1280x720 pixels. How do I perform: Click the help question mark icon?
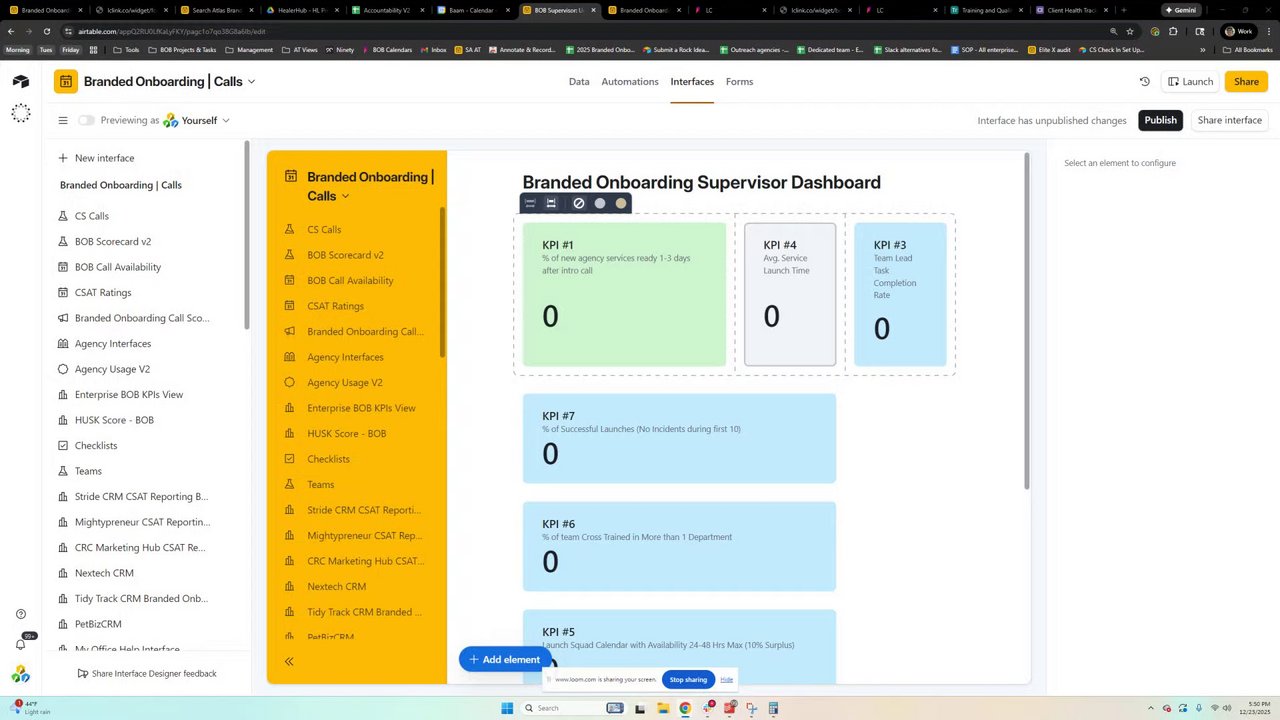coord(21,614)
